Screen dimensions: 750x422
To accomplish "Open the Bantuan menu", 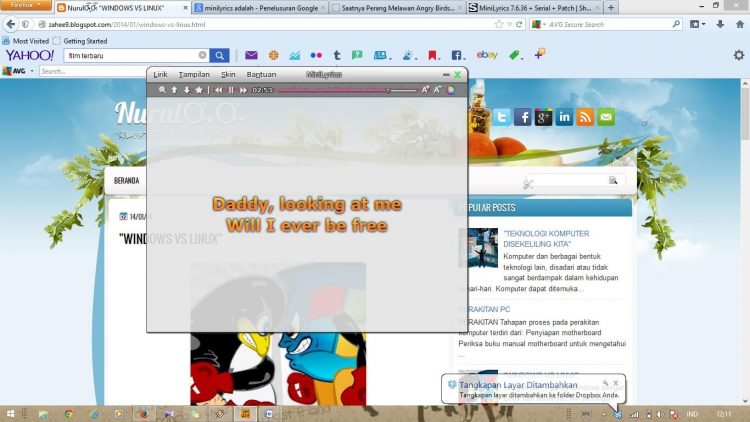I will coord(261,75).
